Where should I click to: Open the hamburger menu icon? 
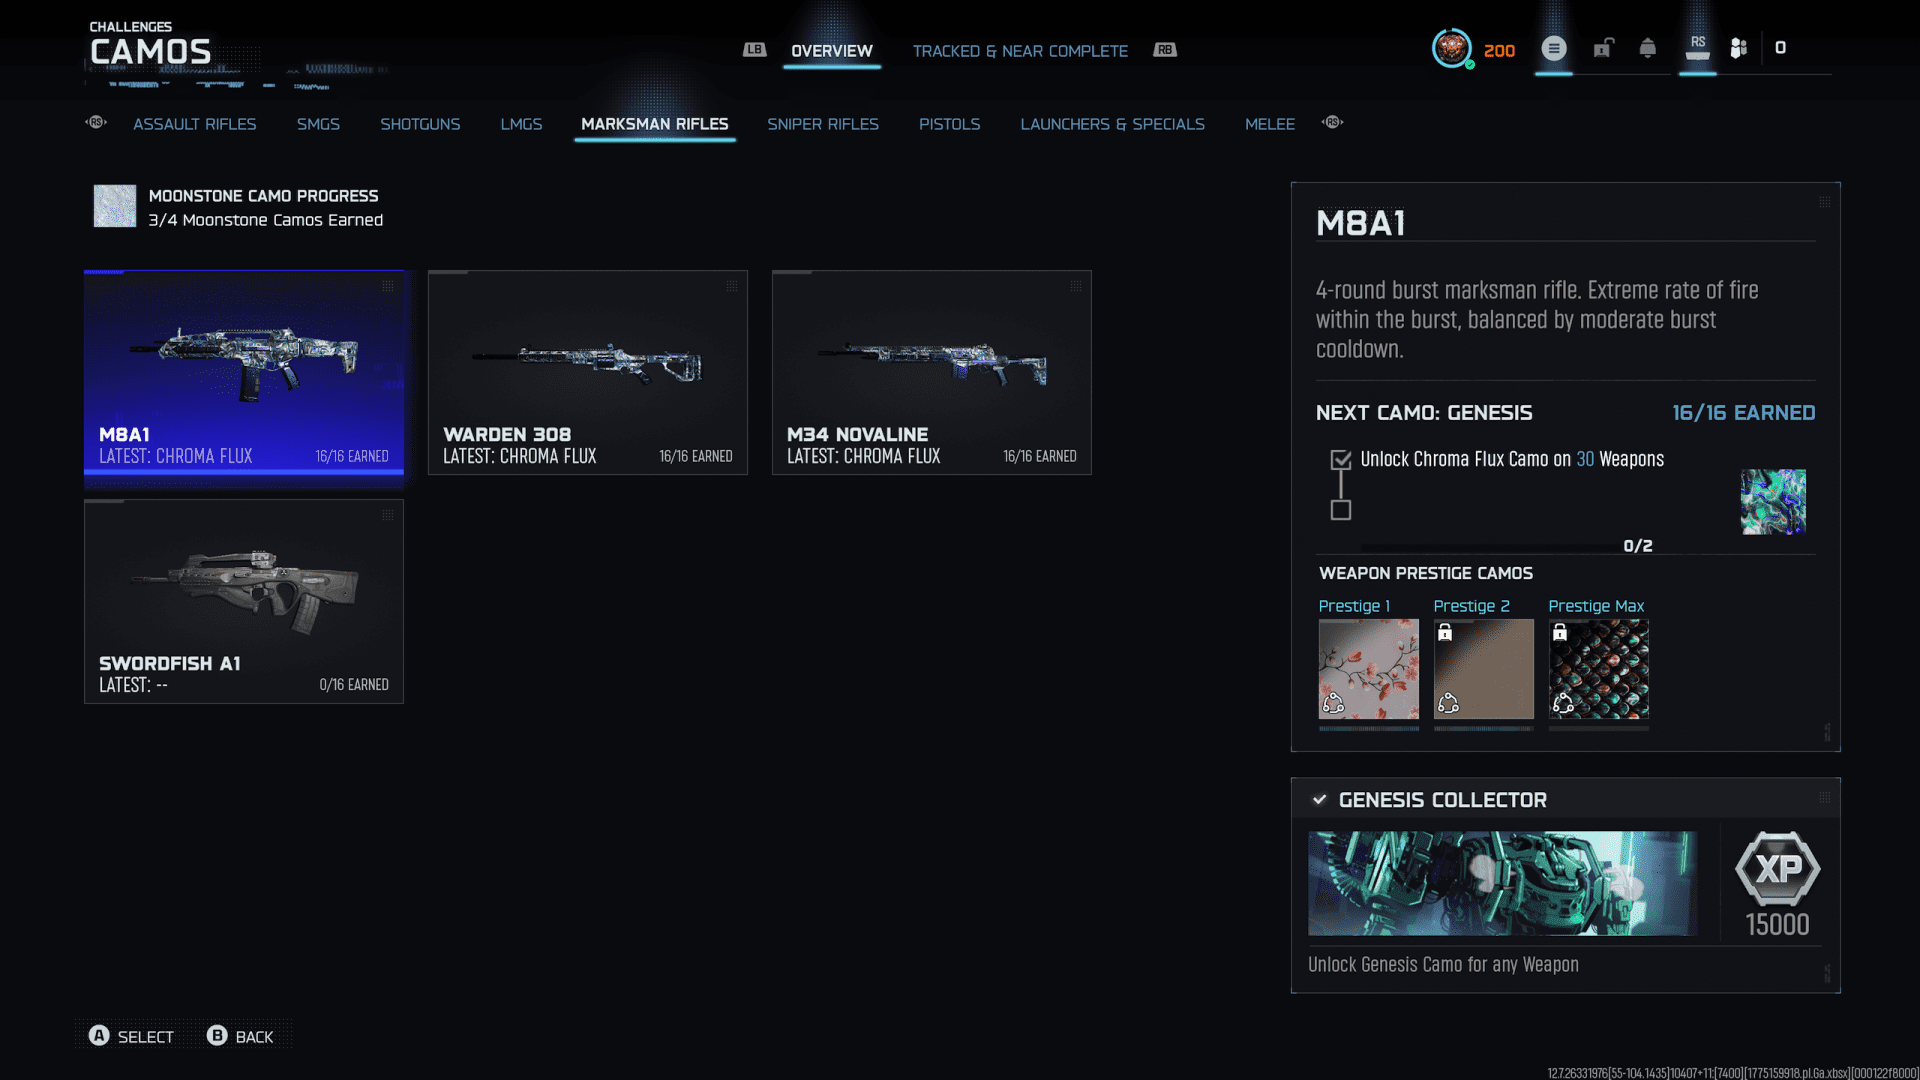pyautogui.click(x=1553, y=48)
